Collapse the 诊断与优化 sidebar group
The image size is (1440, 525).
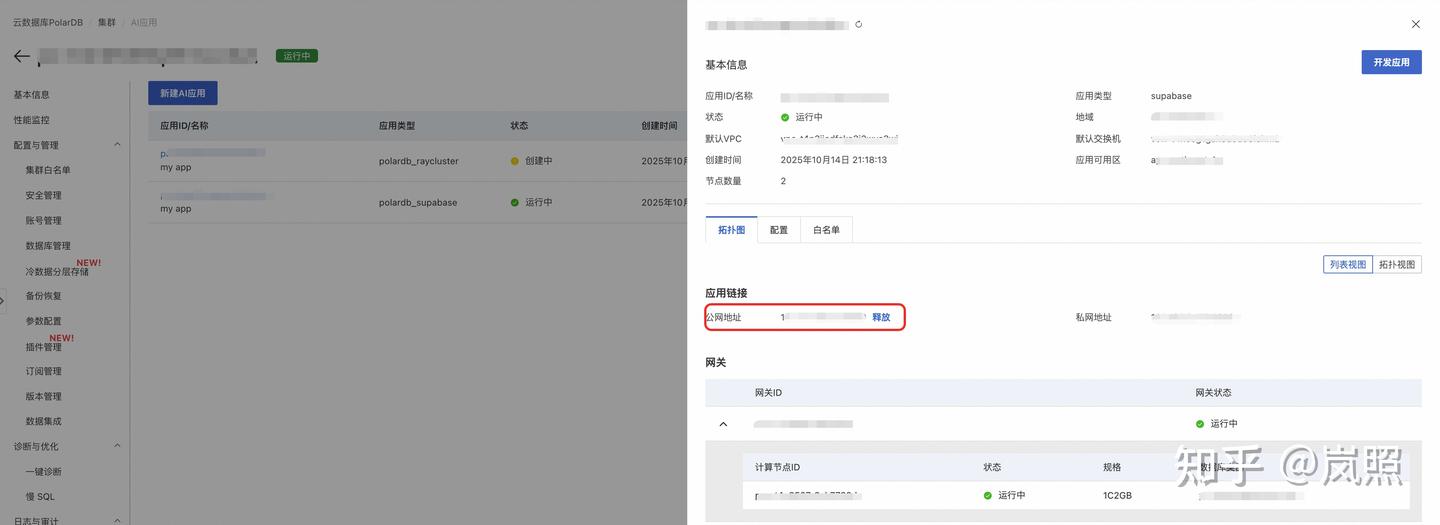(x=117, y=446)
